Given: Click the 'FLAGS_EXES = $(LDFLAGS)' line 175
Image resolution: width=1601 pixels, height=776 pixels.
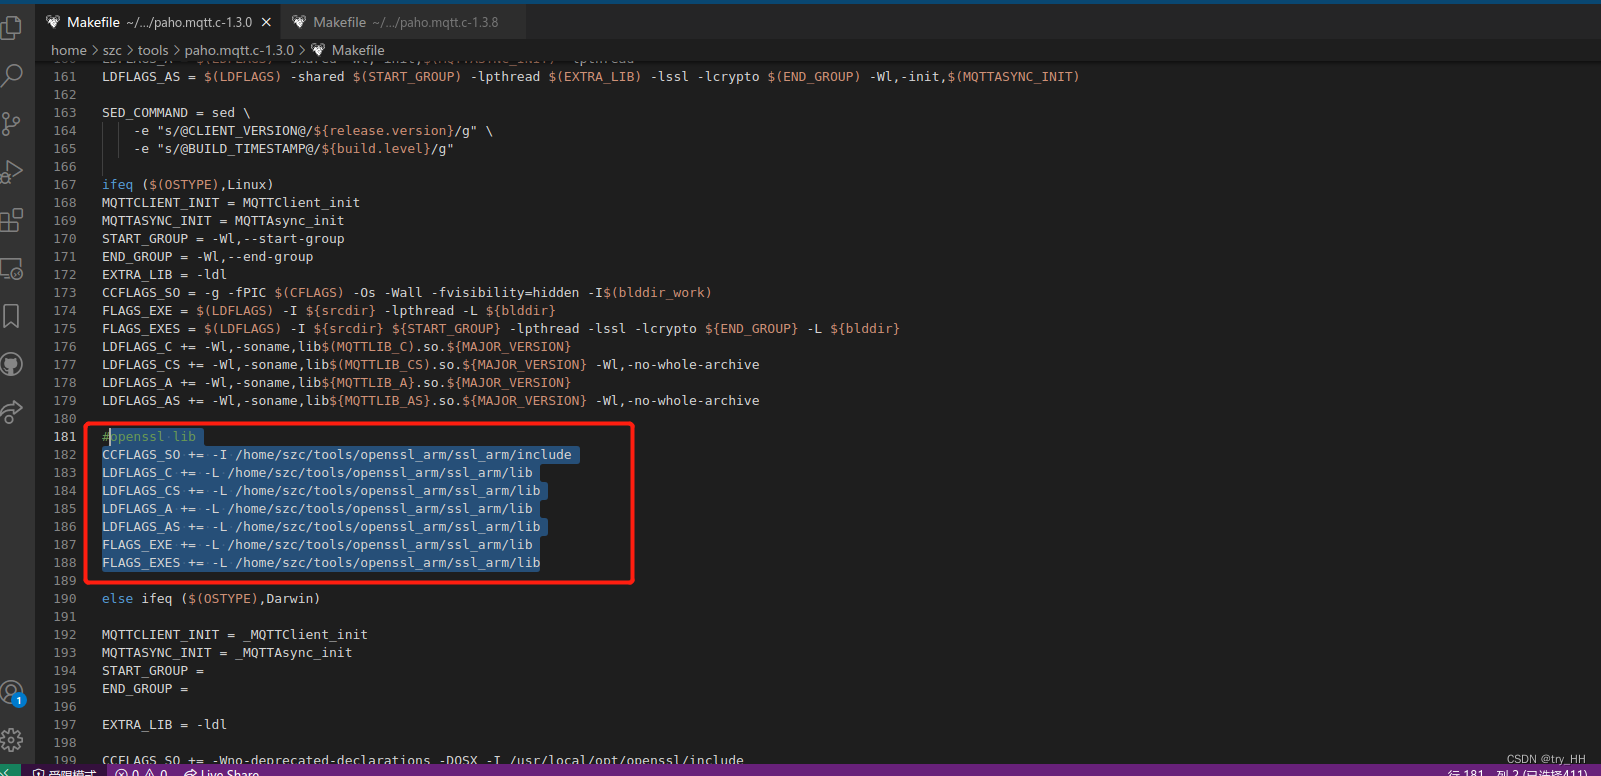Looking at the screenshot, I should pos(501,328).
